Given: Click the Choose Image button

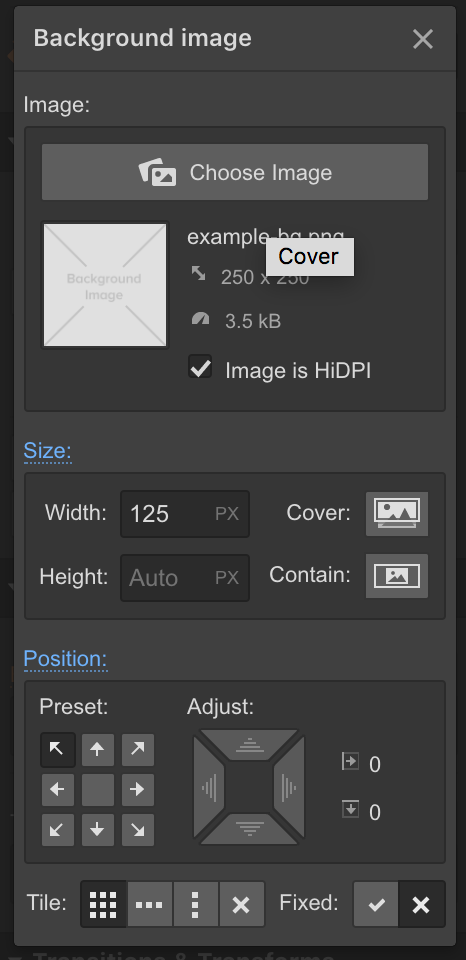Looking at the screenshot, I should 235,172.
